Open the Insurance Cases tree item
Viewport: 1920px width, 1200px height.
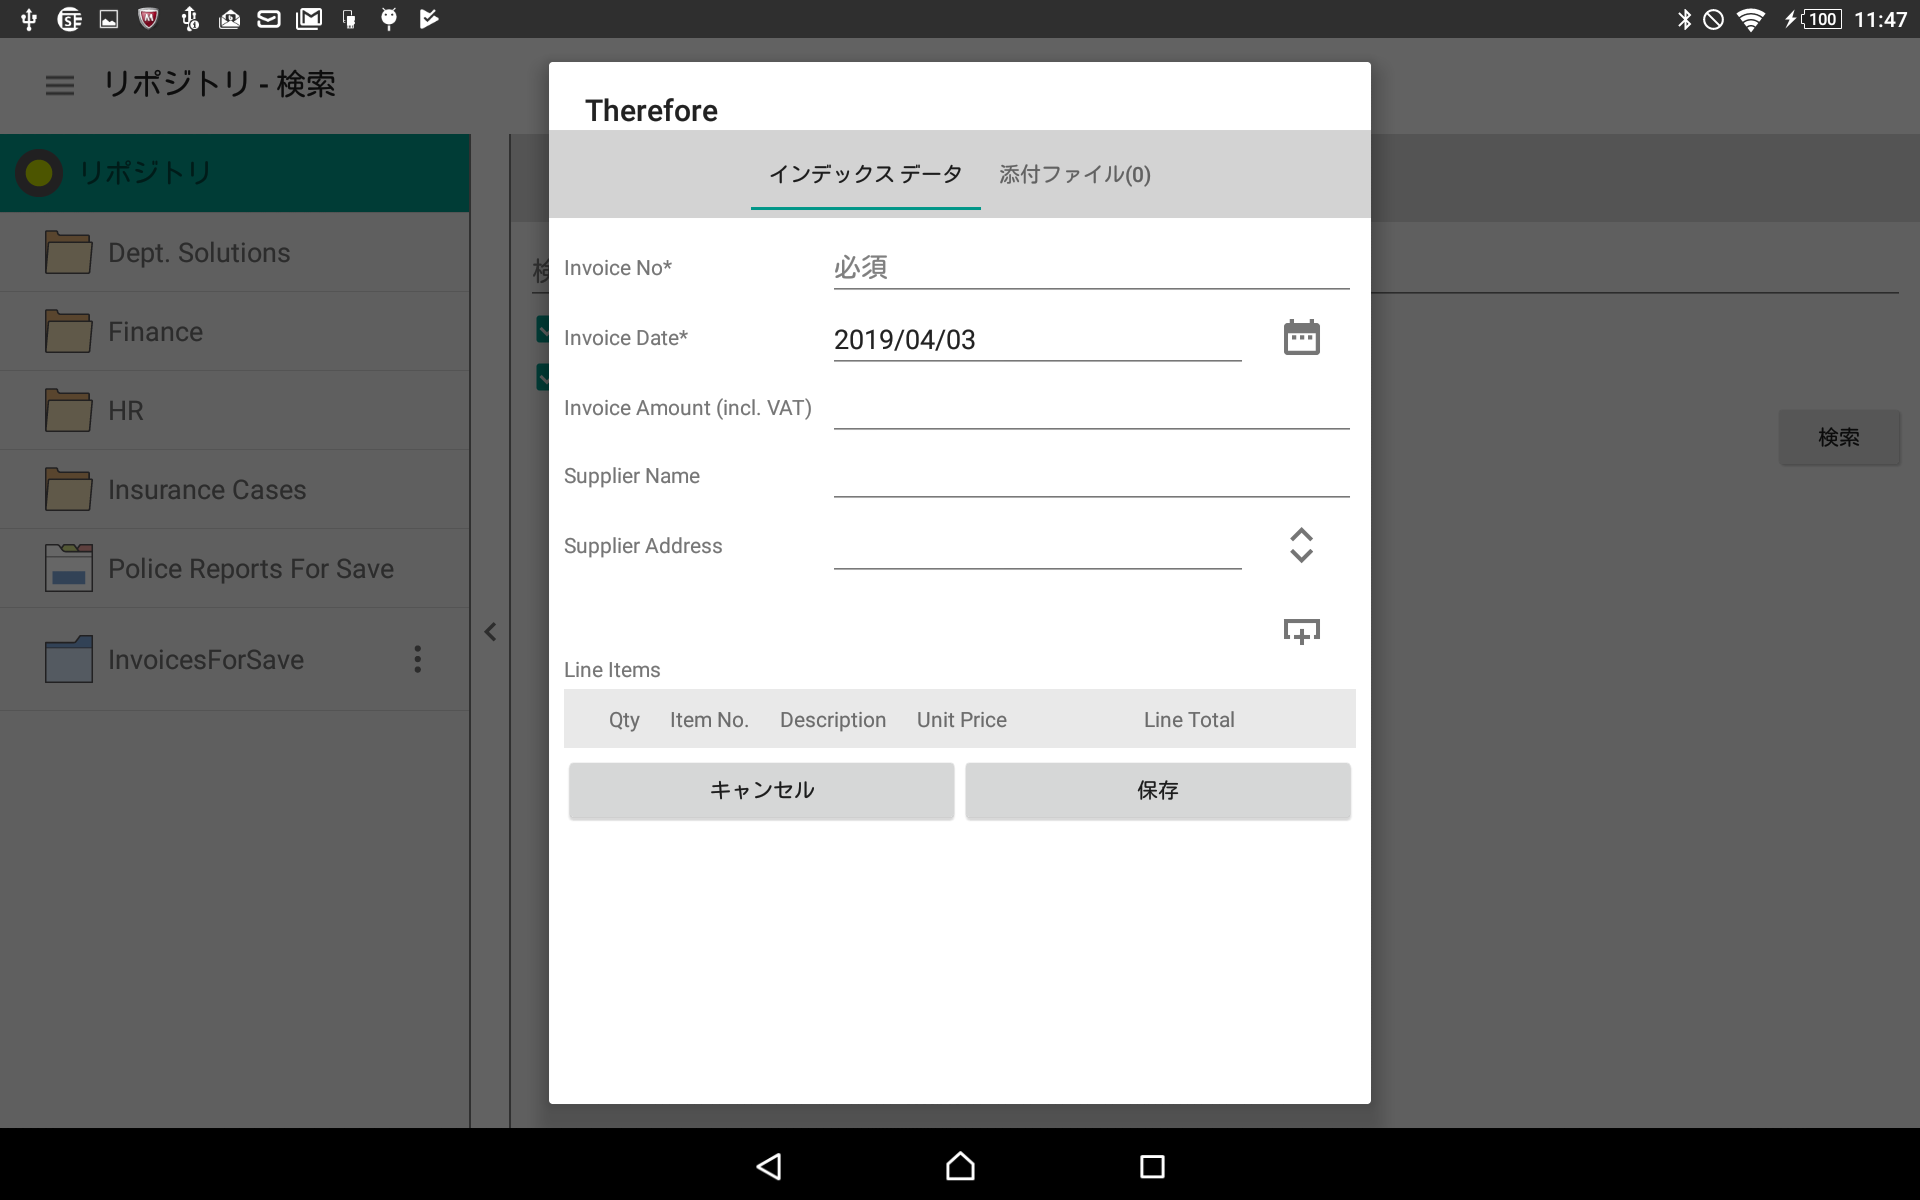click(235, 489)
